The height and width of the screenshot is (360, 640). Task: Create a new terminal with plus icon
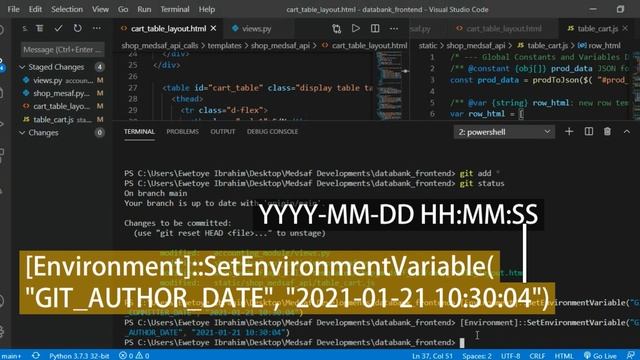(569, 131)
